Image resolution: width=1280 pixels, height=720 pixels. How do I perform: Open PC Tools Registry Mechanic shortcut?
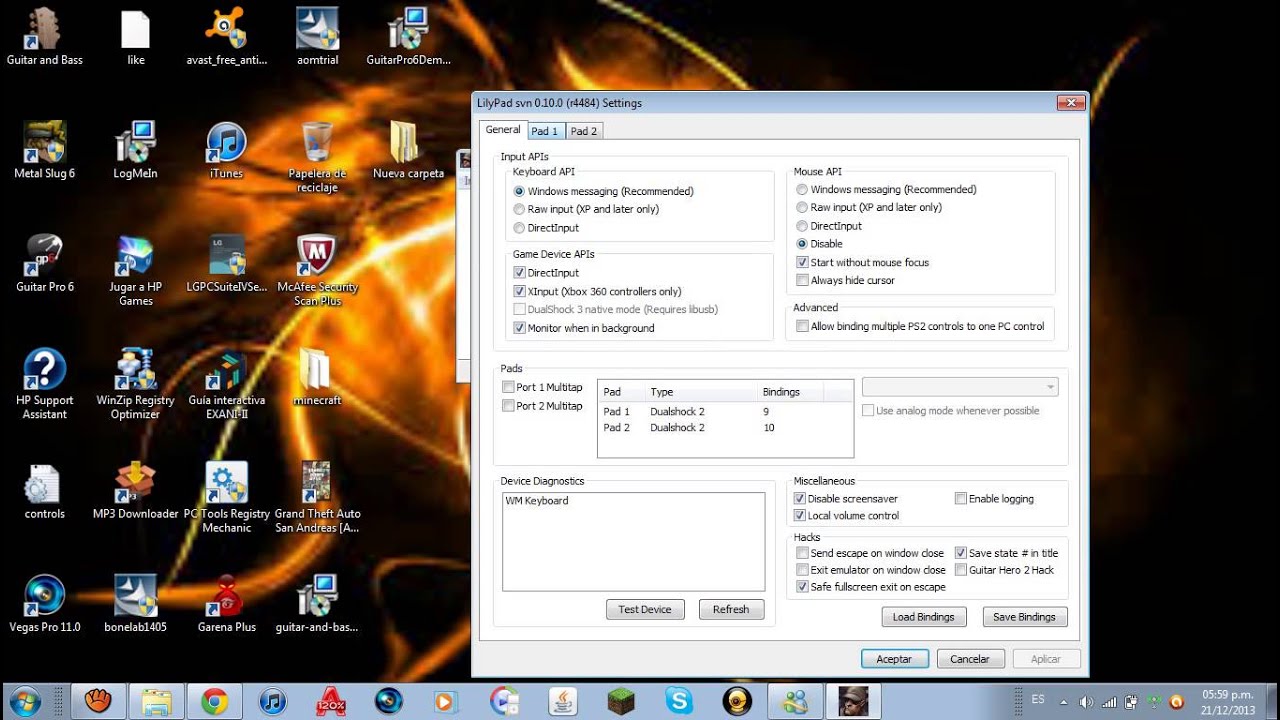[227, 498]
